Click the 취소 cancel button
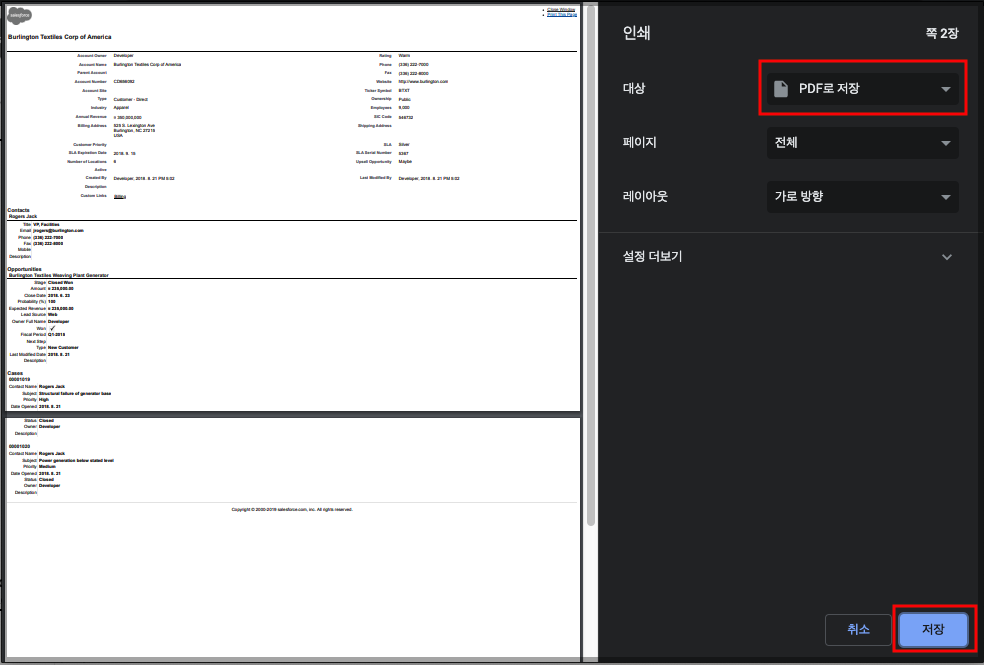This screenshot has height=665, width=984. click(x=858, y=629)
